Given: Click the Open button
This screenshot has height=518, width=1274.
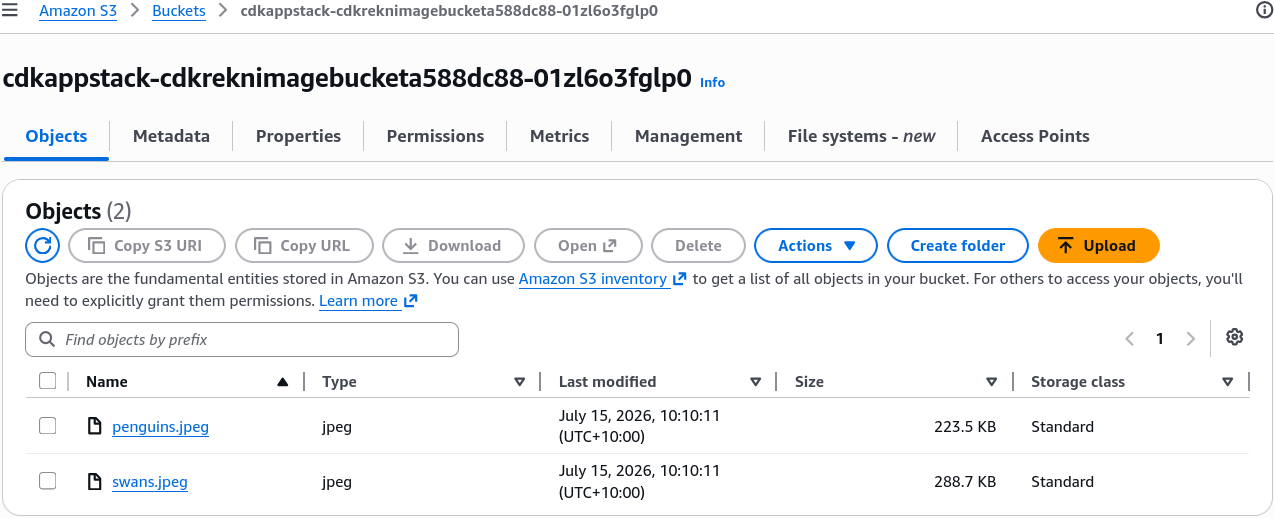Looking at the screenshot, I should 587,245.
